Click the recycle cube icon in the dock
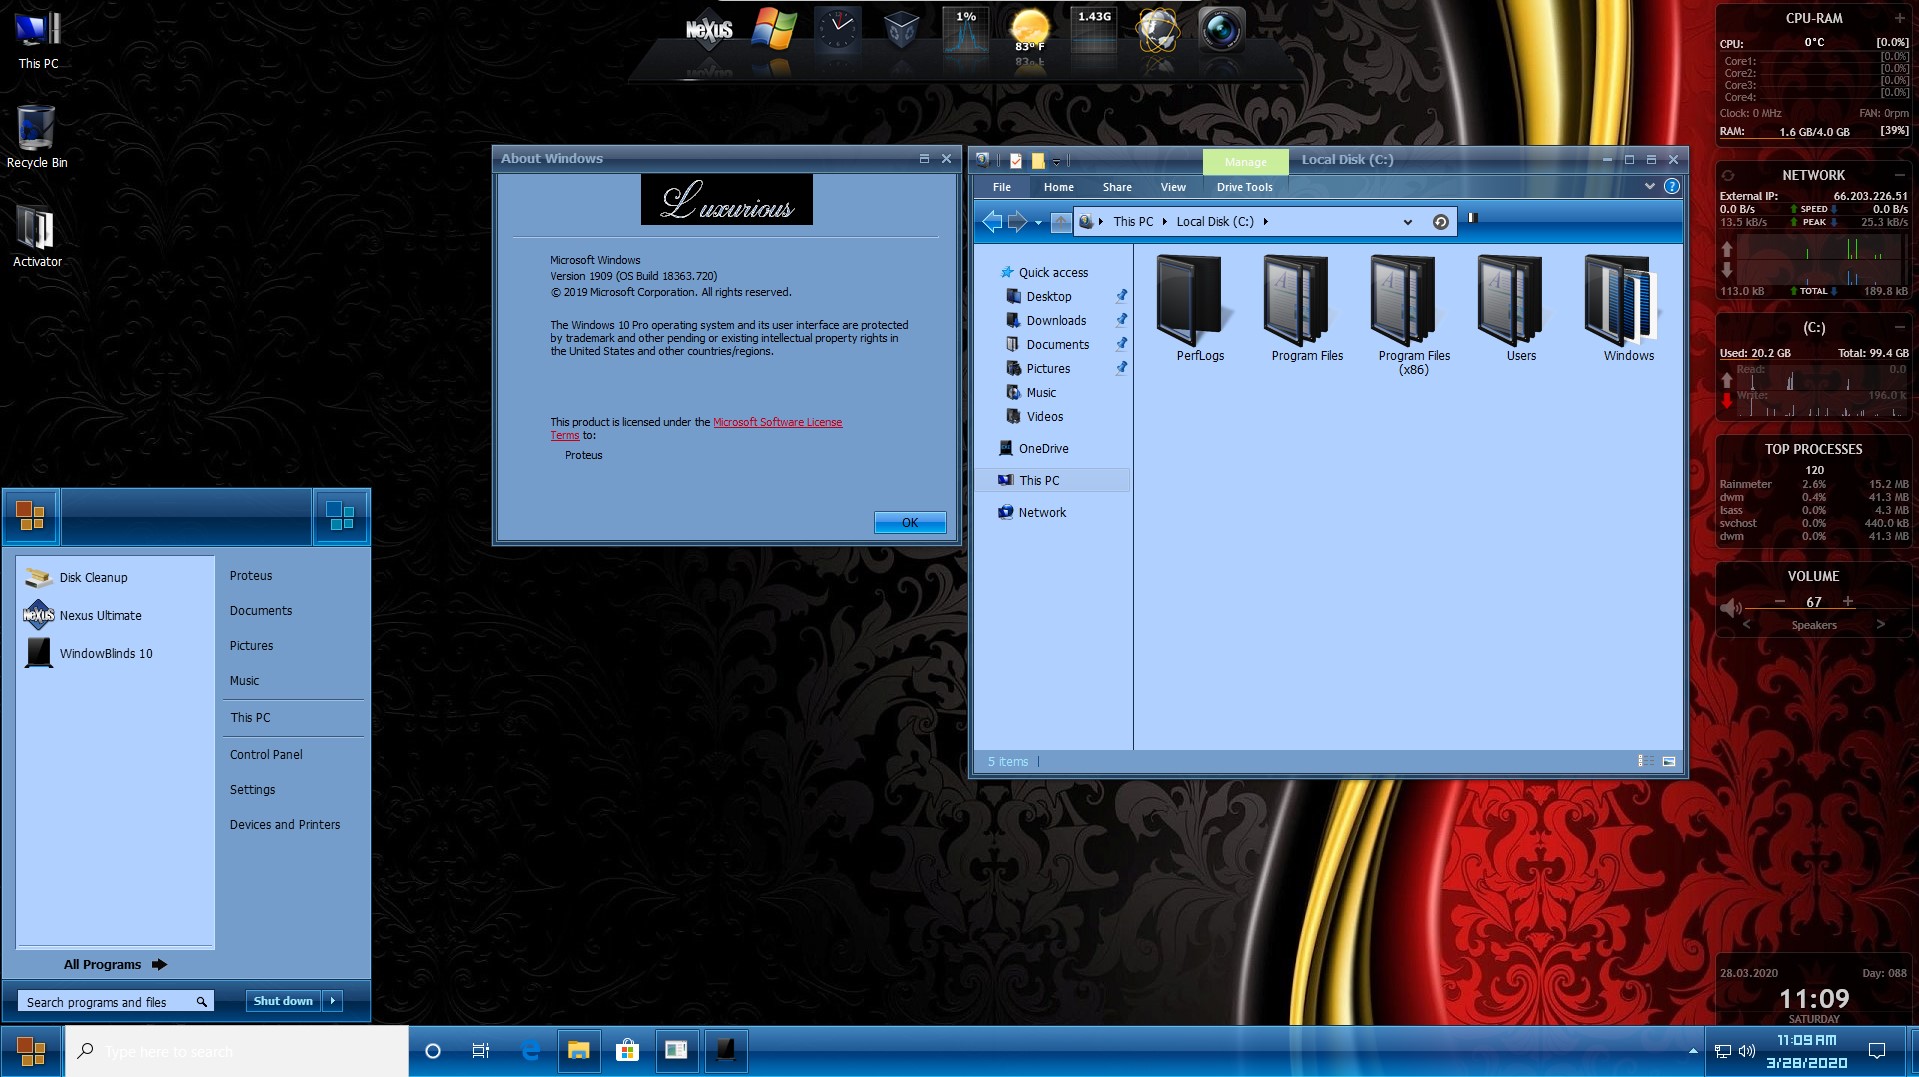 901,30
